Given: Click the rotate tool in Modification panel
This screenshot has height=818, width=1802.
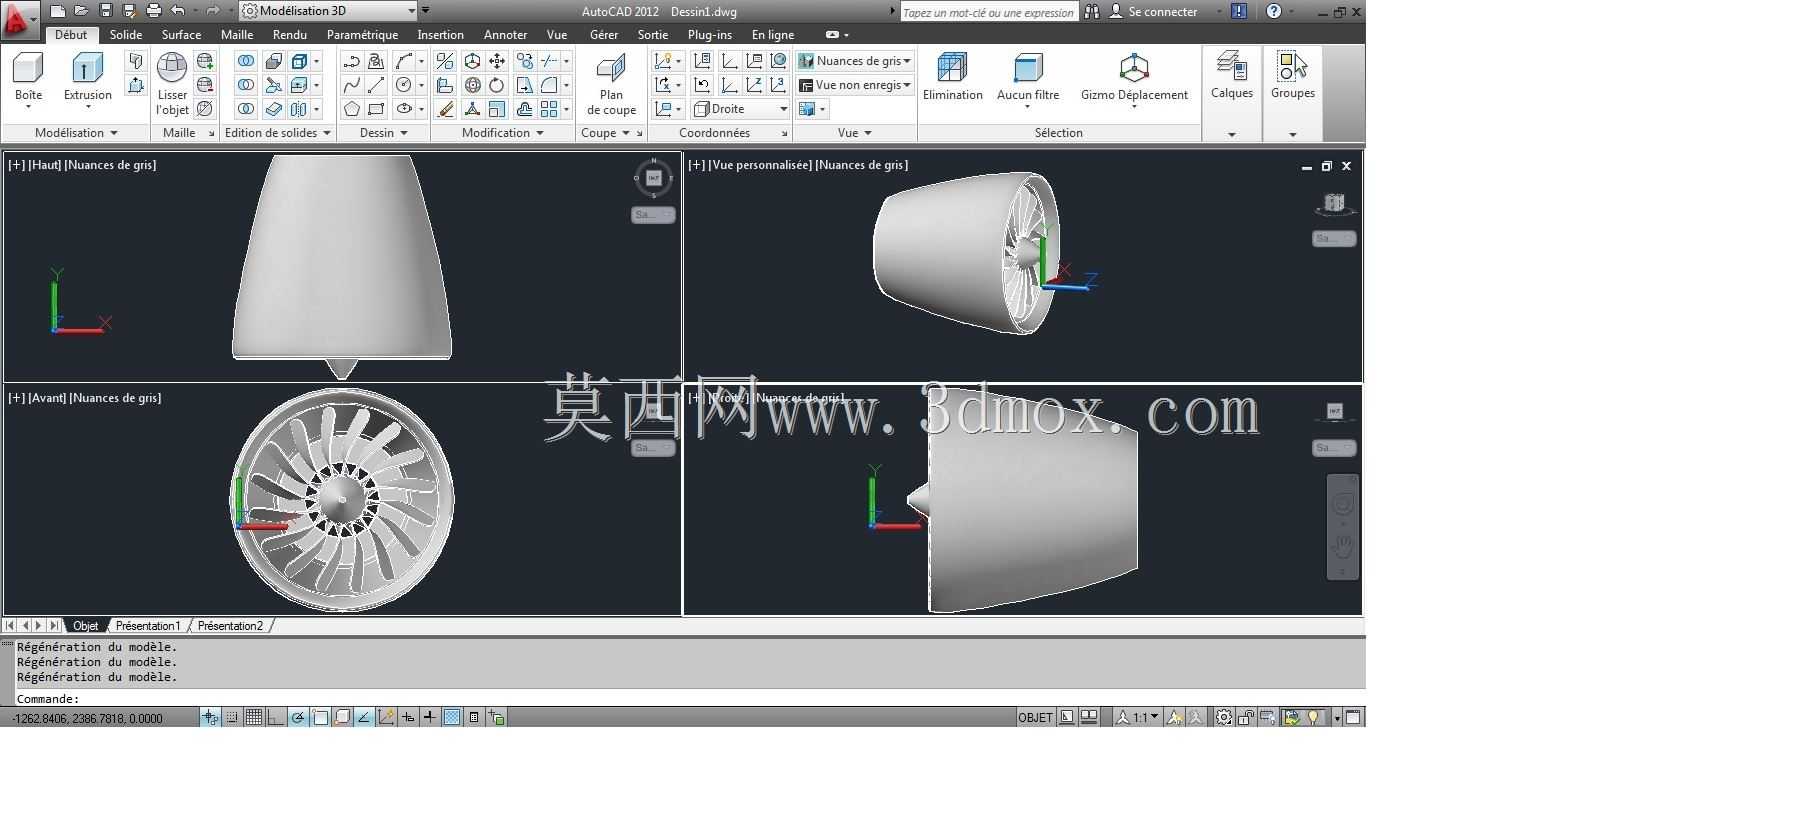Looking at the screenshot, I should point(497,85).
